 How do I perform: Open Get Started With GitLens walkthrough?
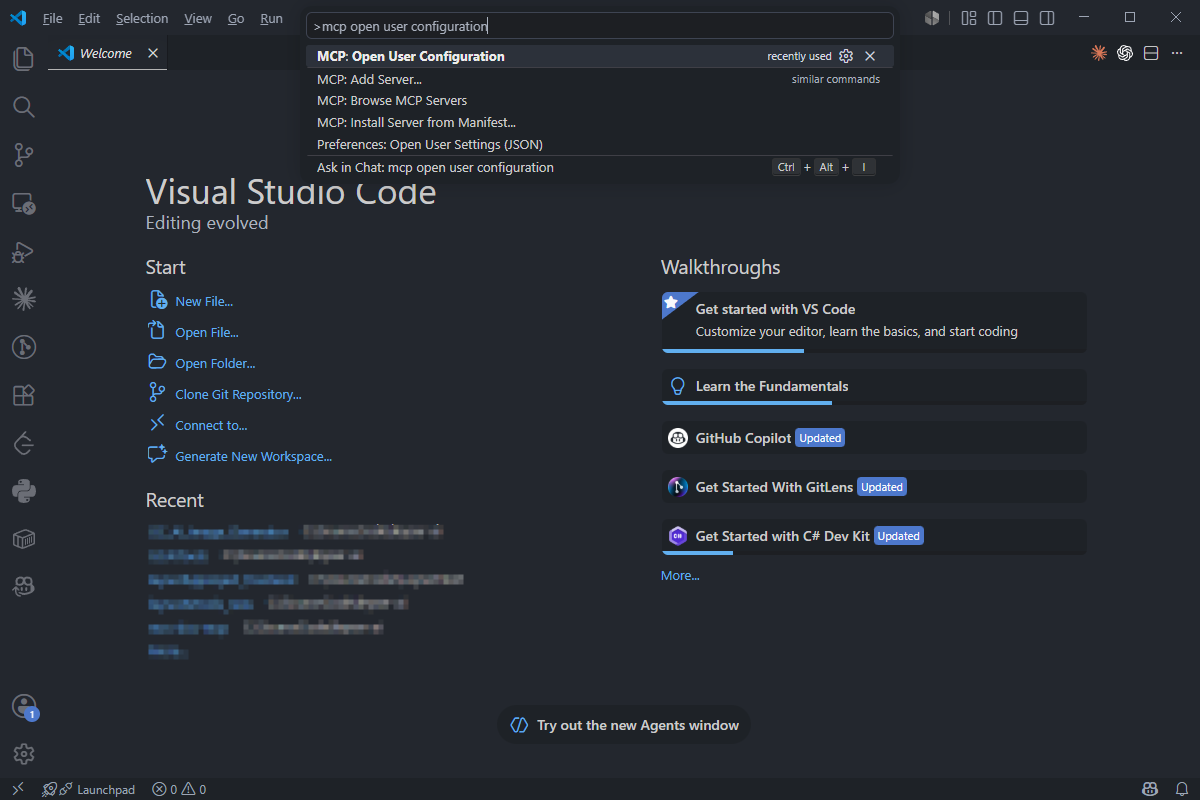[874, 487]
